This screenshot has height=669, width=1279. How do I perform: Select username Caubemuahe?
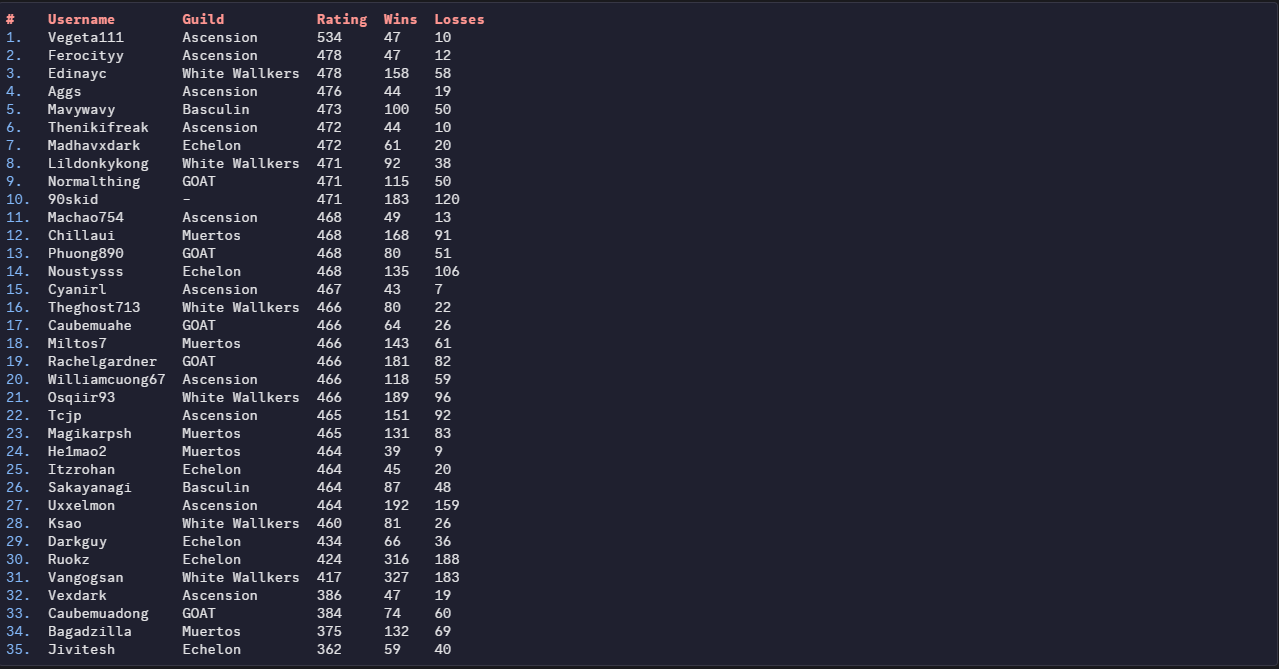(90, 325)
